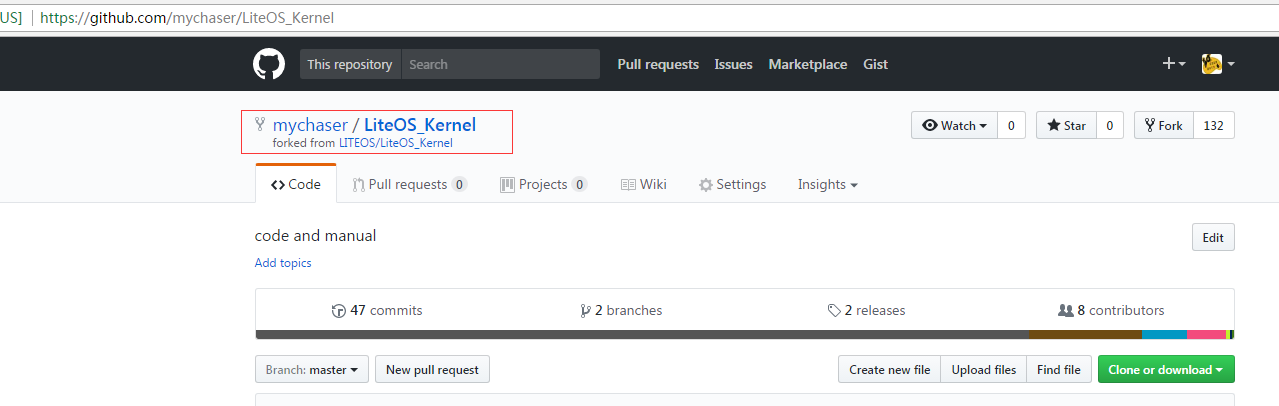Screen dimensions: 1279x406
Task: Focus the repository search field
Action: (500, 64)
